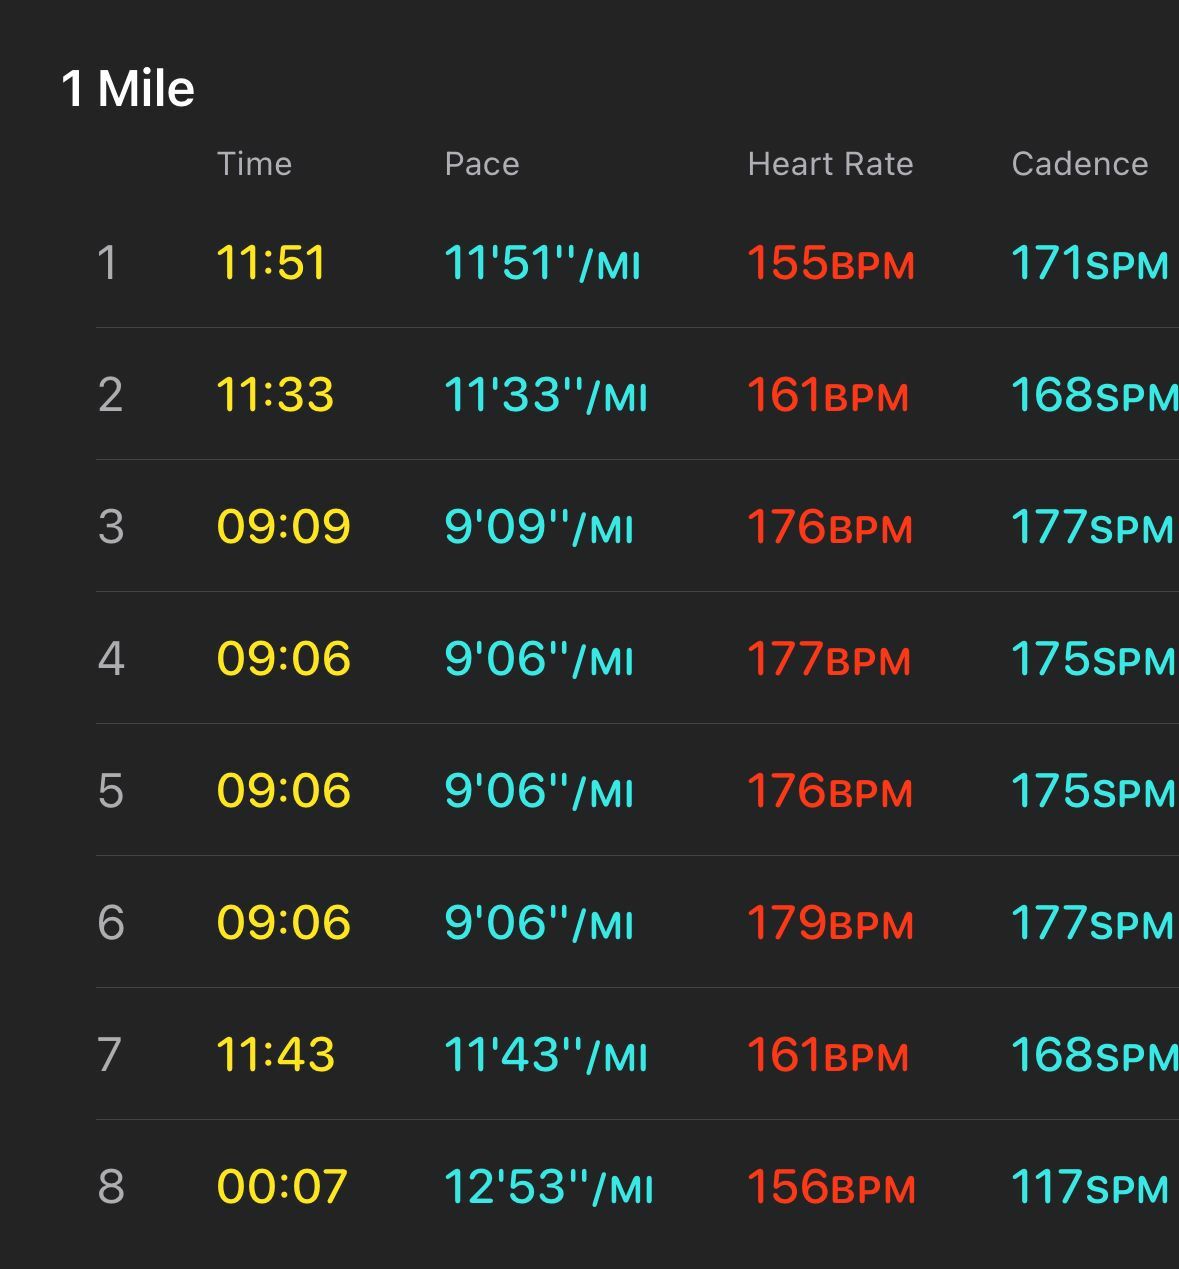Select the 1 Mile splits heading
This screenshot has width=1179, height=1269.
click(128, 89)
